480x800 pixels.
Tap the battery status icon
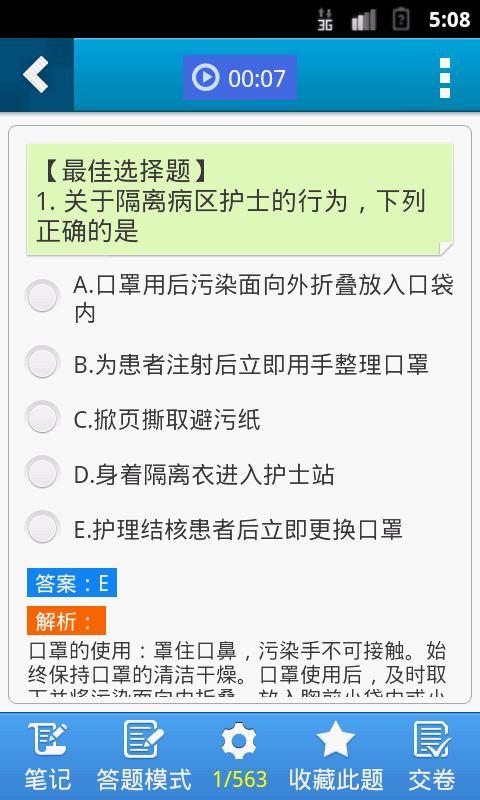click(401, 19)
